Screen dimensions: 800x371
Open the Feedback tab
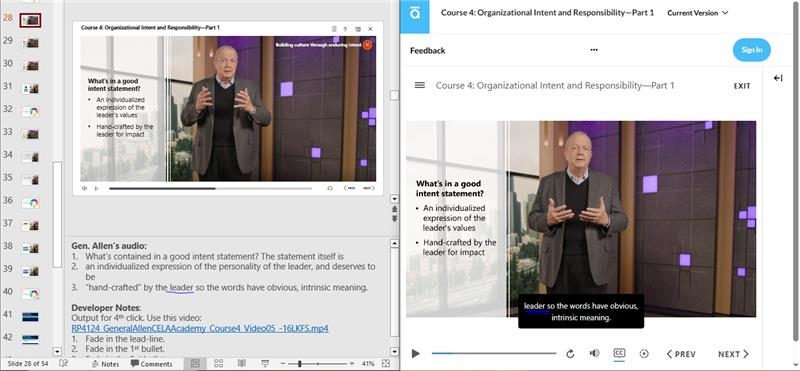coord(428,51)
